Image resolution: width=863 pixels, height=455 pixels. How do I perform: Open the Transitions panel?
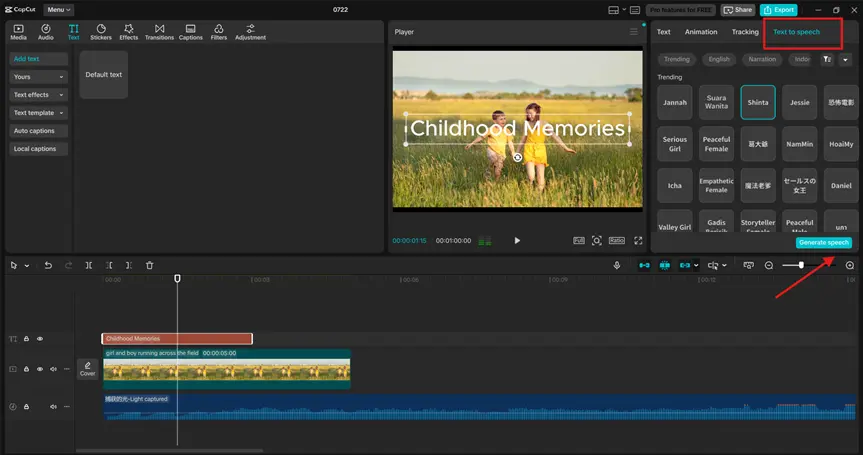[x=159, y=32]
